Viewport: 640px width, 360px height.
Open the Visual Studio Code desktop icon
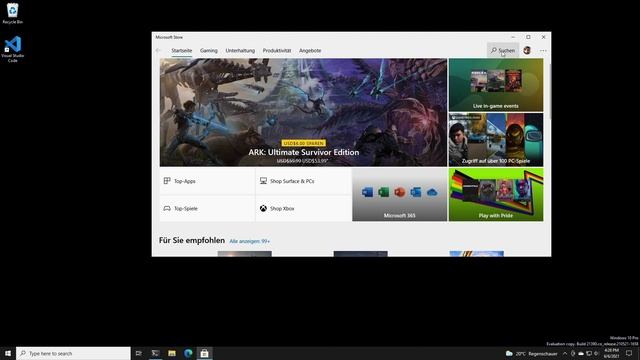(13, 49)
